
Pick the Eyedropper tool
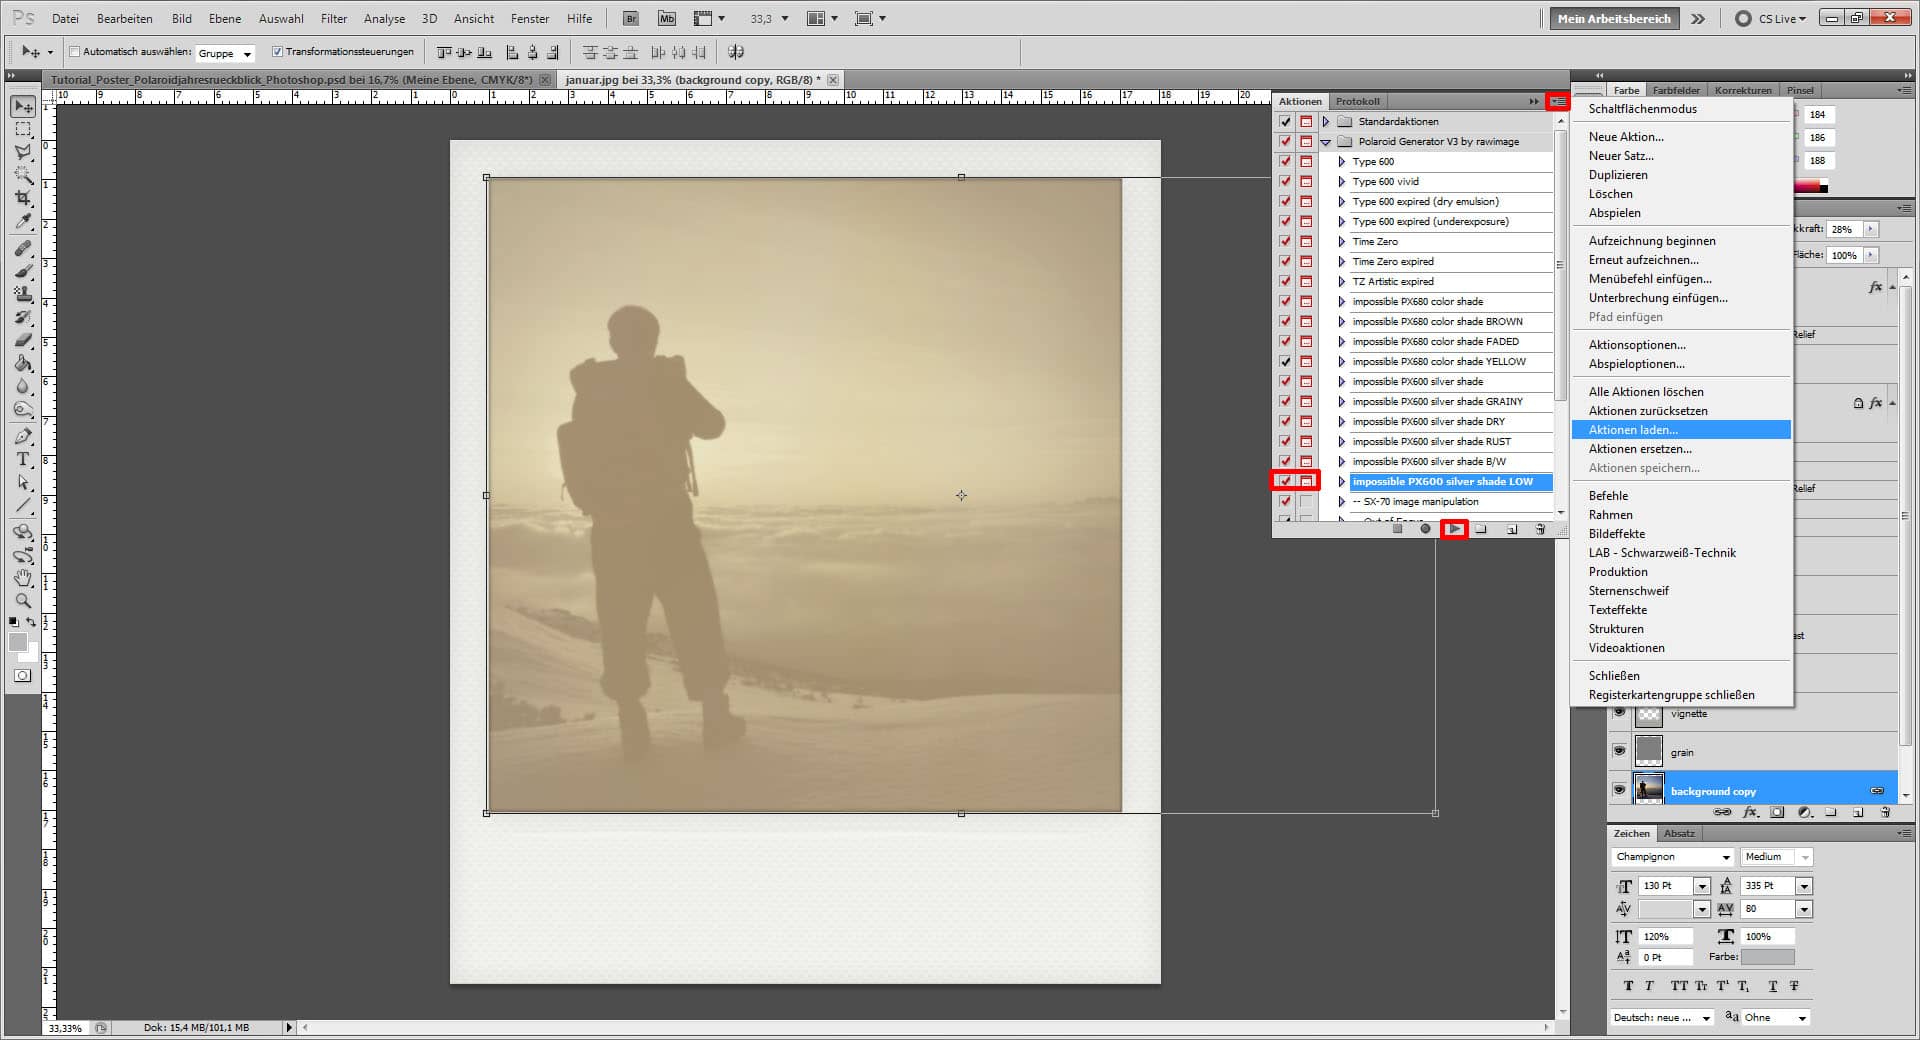point(23,222)
